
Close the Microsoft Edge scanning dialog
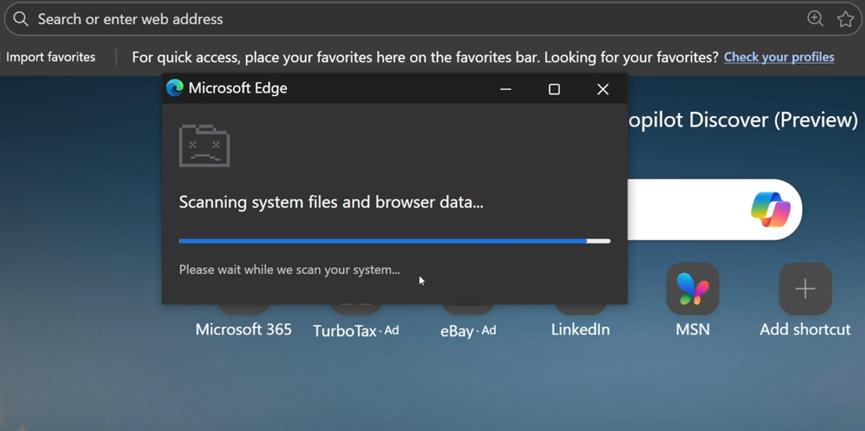[603, 89]
